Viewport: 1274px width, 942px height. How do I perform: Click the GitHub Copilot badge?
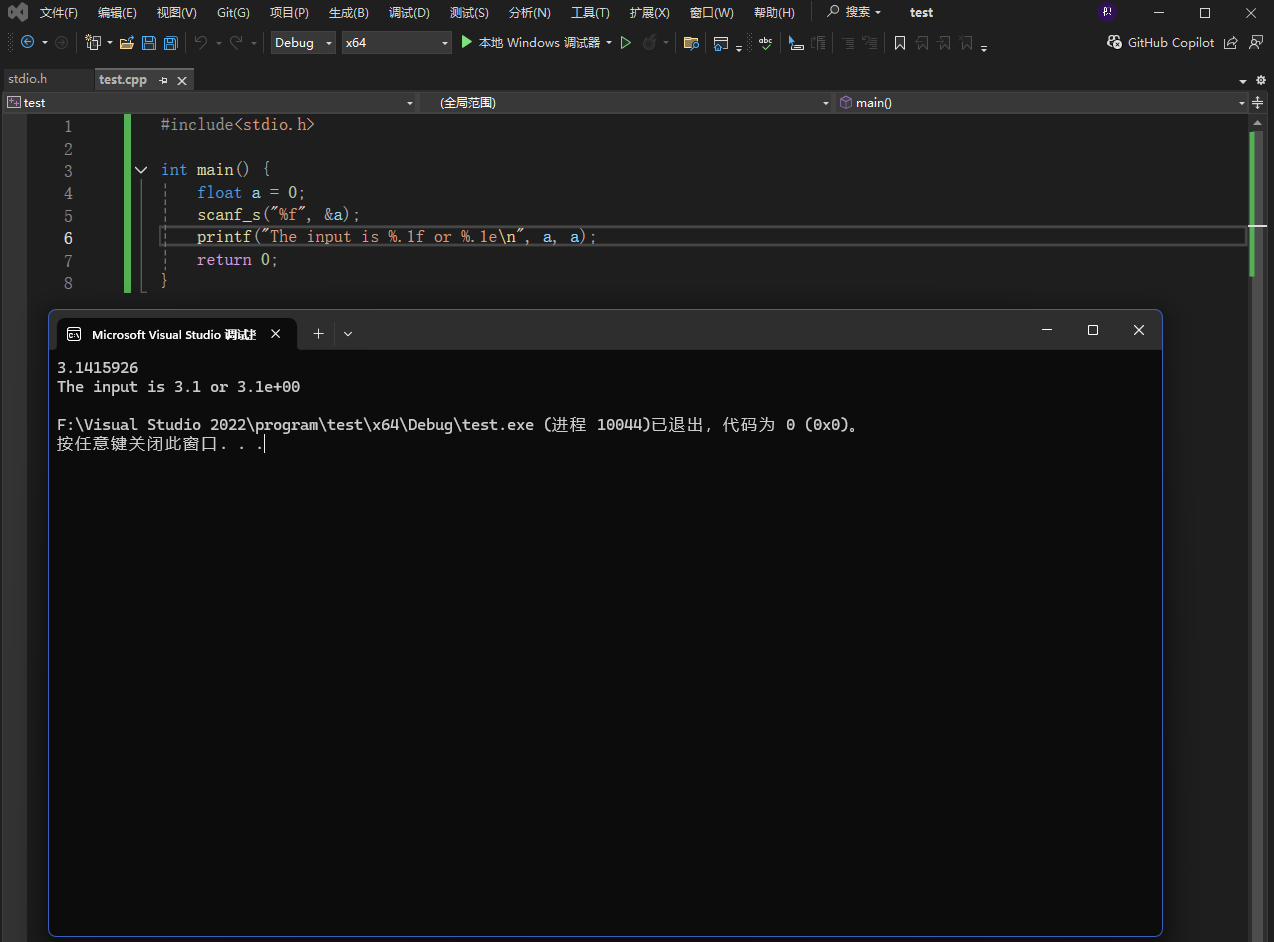[x=1160, y=42]
